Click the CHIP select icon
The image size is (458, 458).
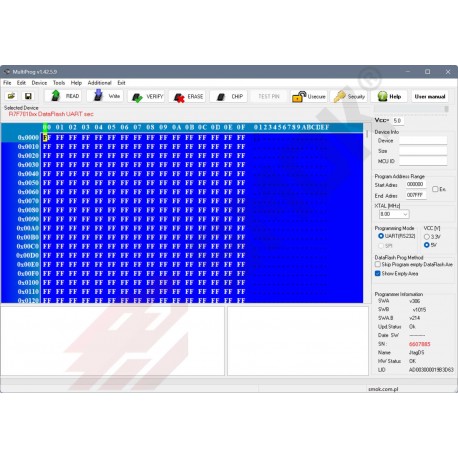click(221, 97)
